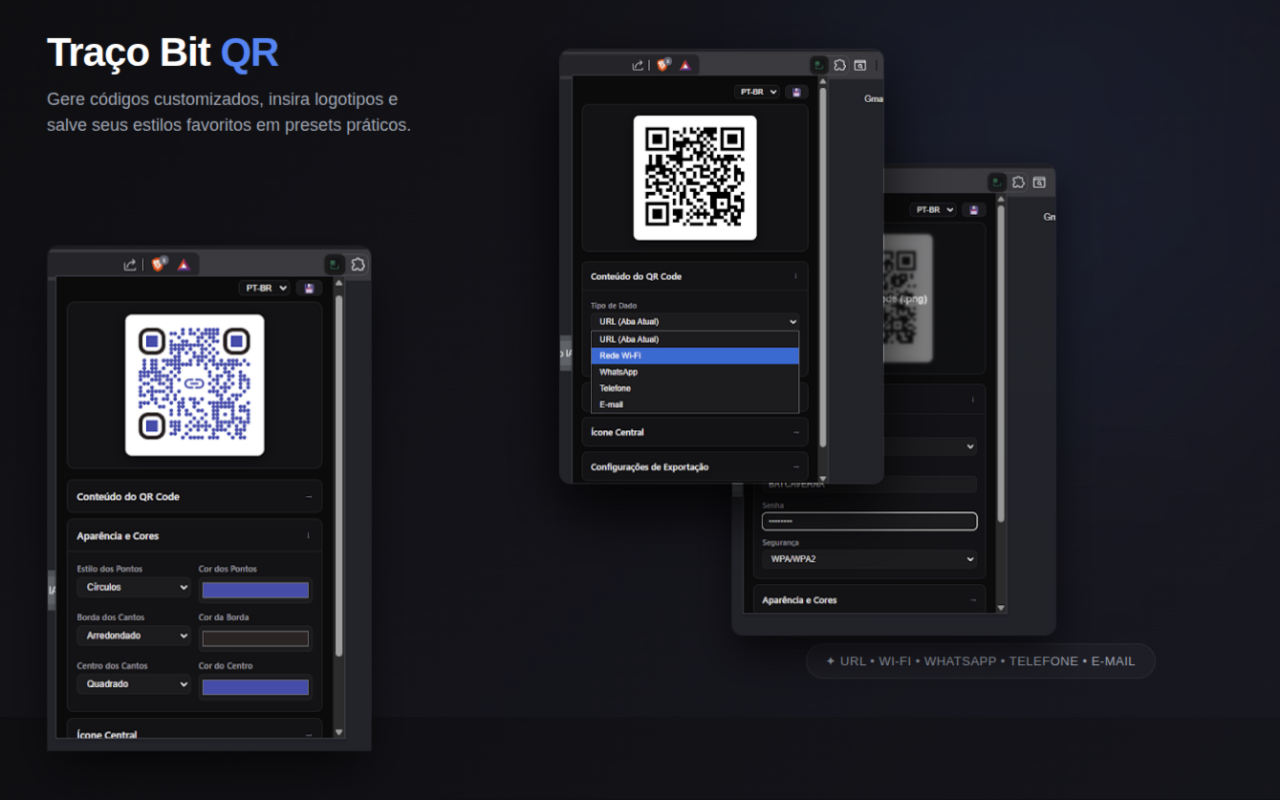Image resolution: width=1280 pixels, height=800 pixels.
Task: Click the blue rounded QR code preview
Action: click(x=195, y=385)
